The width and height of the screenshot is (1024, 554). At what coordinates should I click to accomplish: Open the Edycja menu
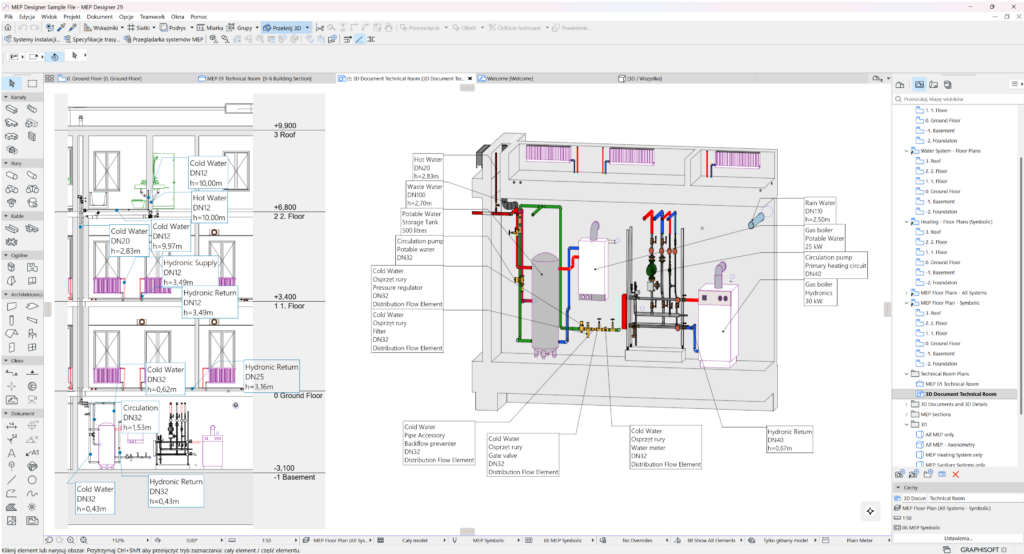(x=27, y=17)
